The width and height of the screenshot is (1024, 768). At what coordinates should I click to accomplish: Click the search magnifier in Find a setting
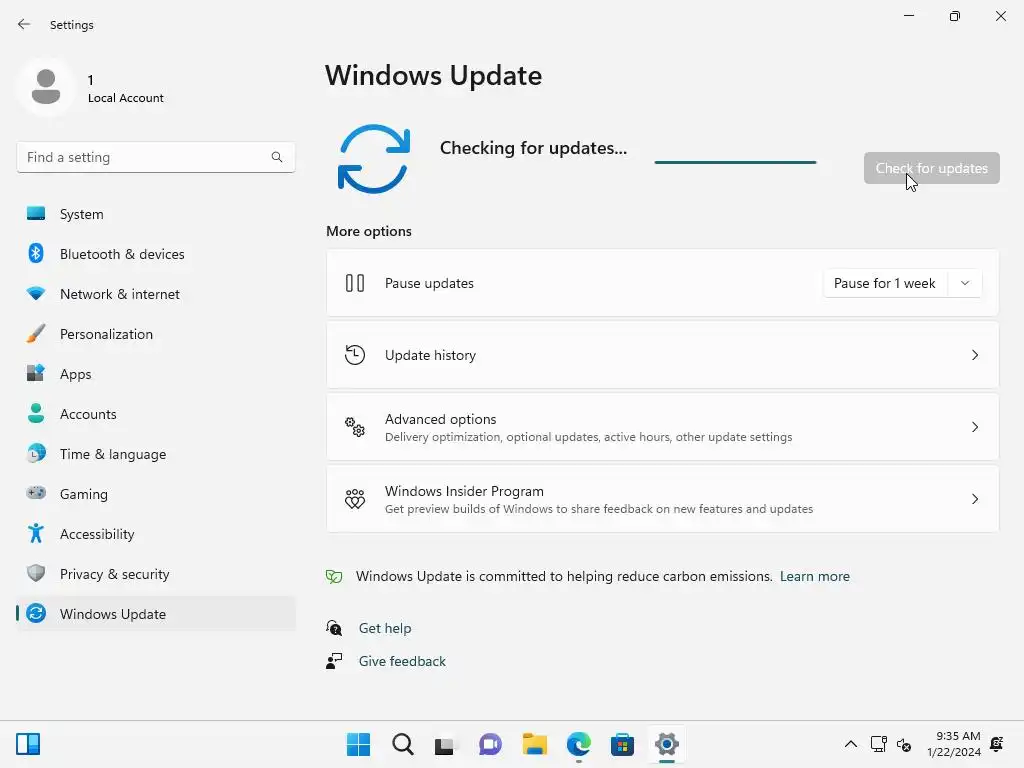click(x=277, y=157)
